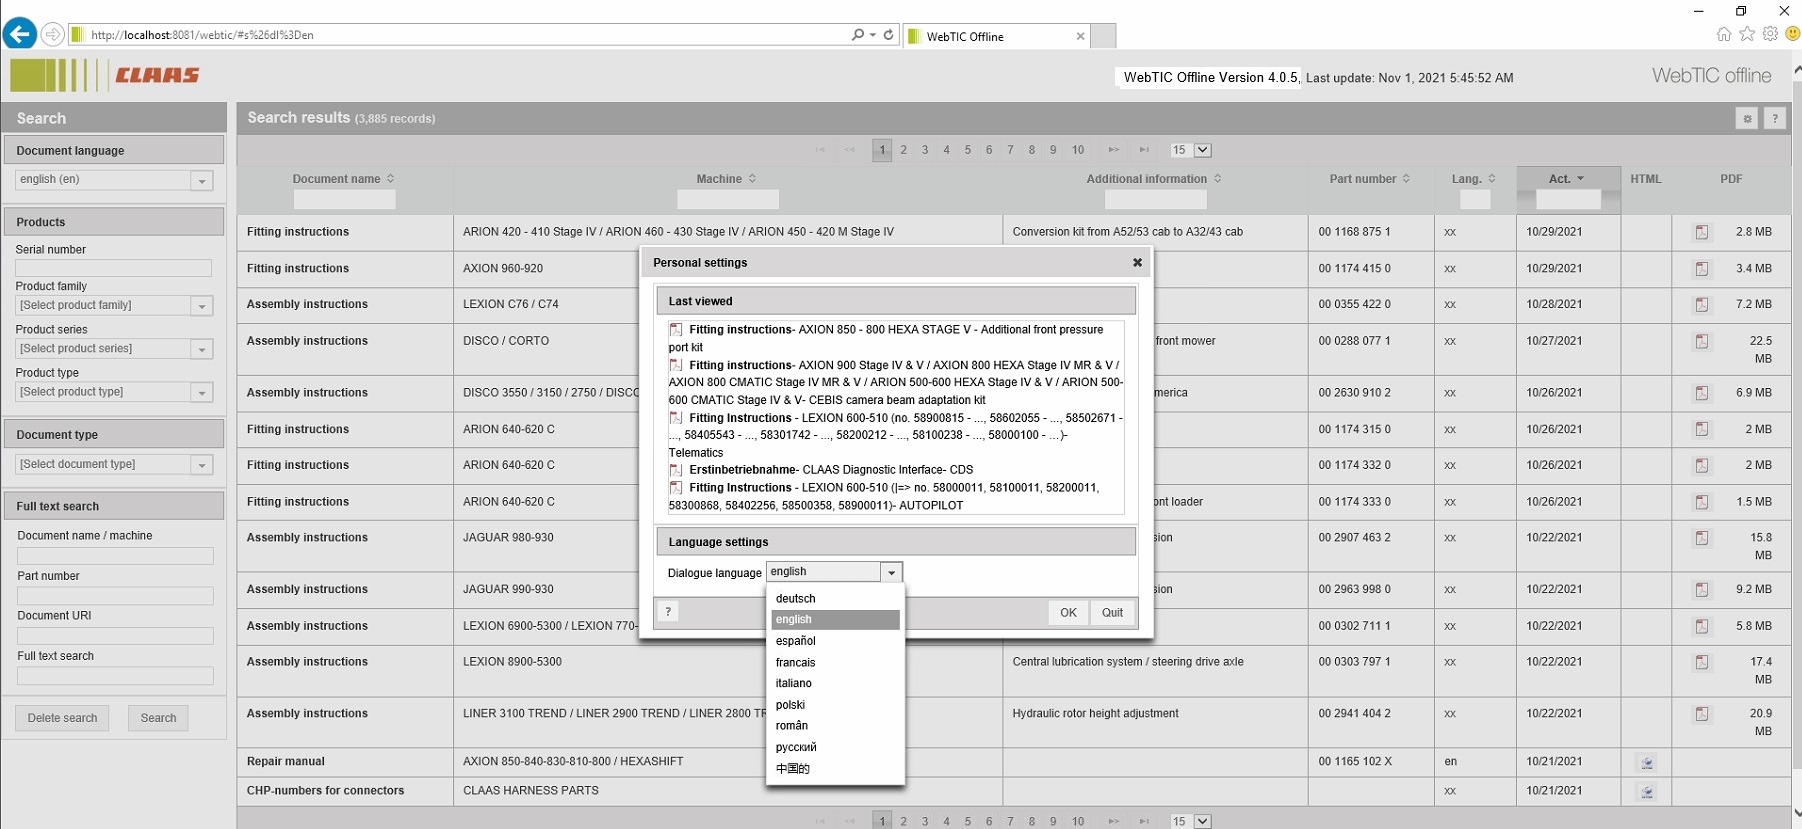This screenshot has height=829, width=1802.
Task: Expand the Document language dropdown
Action: click(202, 181)
